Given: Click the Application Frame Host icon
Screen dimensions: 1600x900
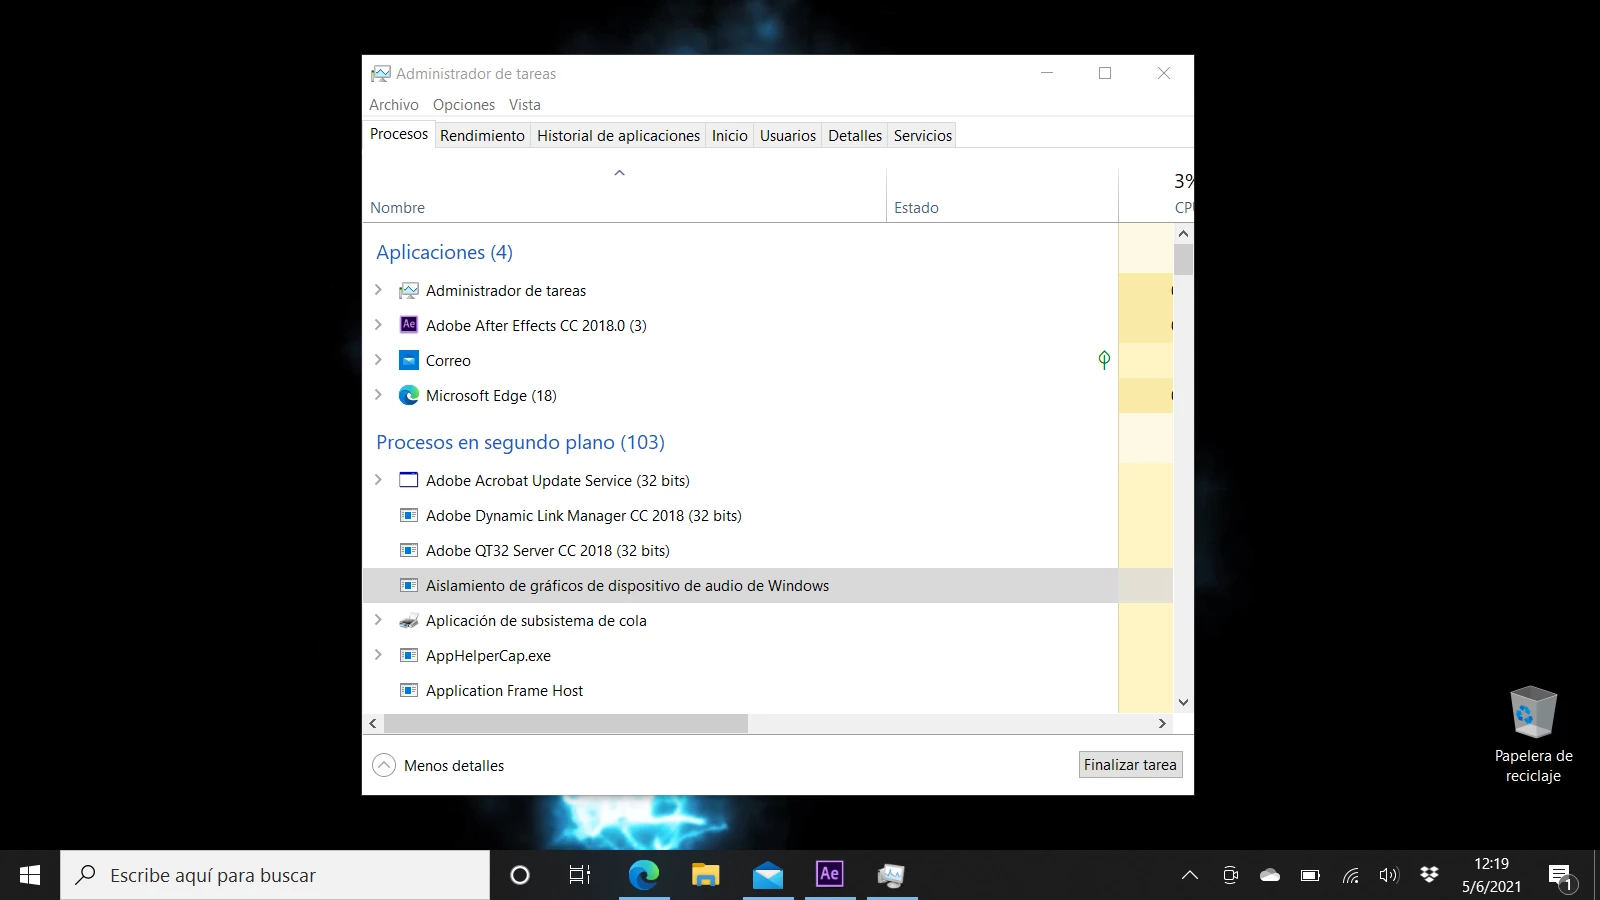Looking at the screenshot, I should click(408, 691).
